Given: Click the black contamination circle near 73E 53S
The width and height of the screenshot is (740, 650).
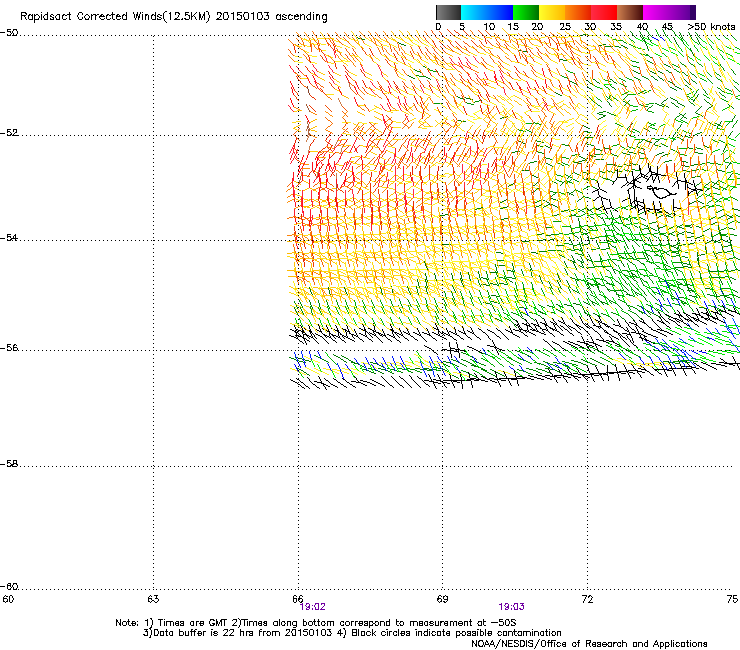Looking at the screenshot, I should click(x=662, y=192).
